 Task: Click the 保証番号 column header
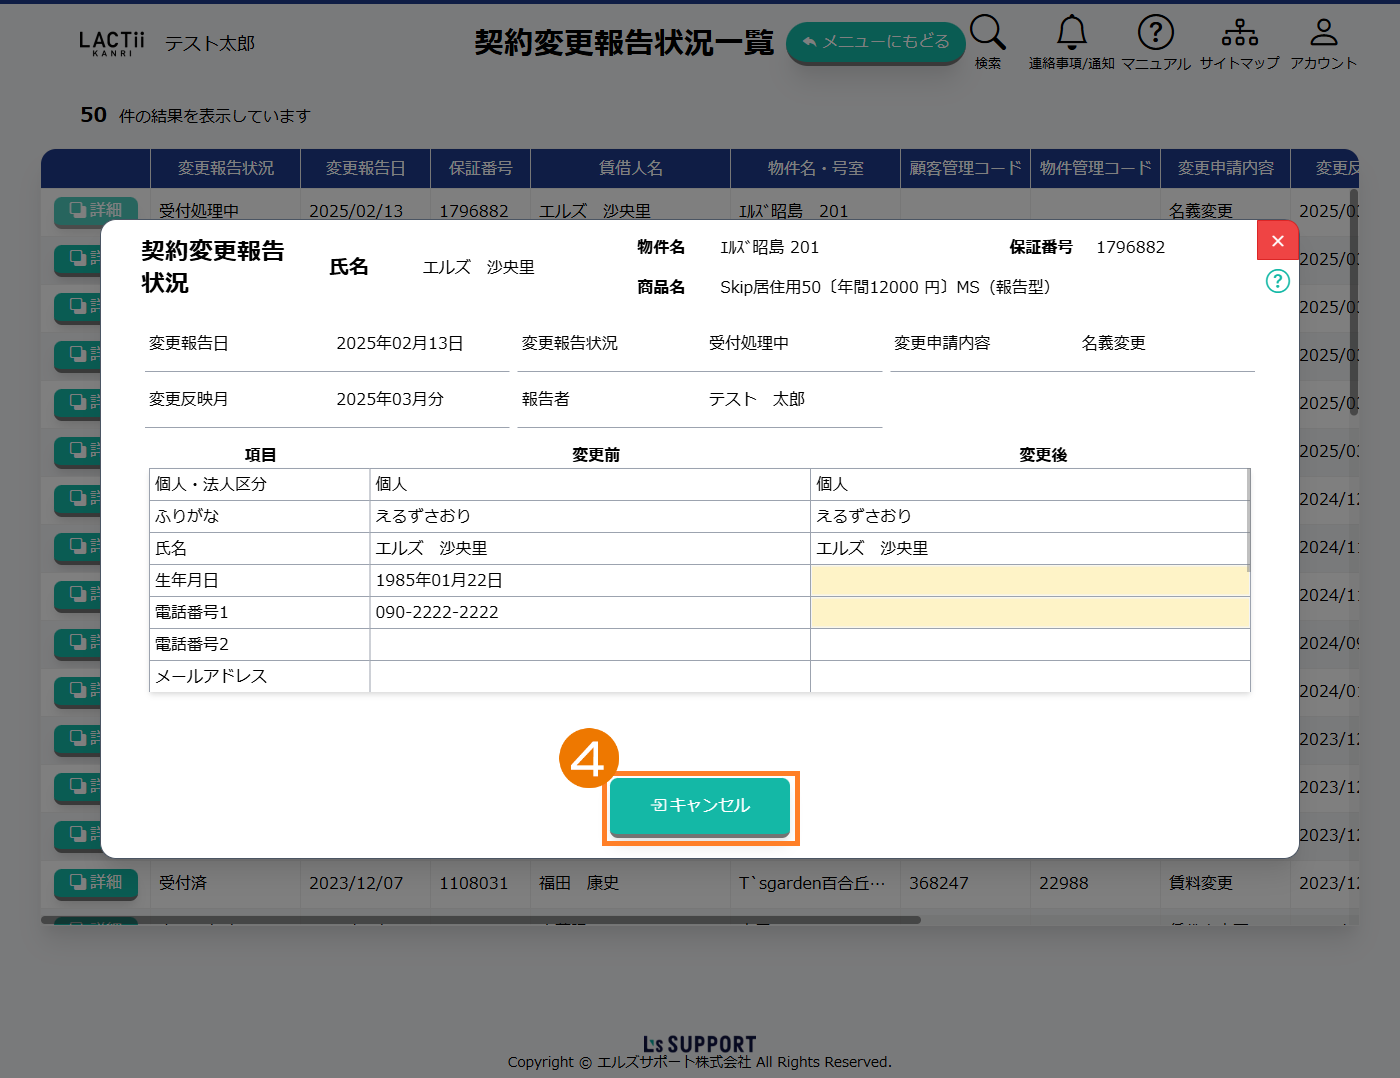pos(480,168)
